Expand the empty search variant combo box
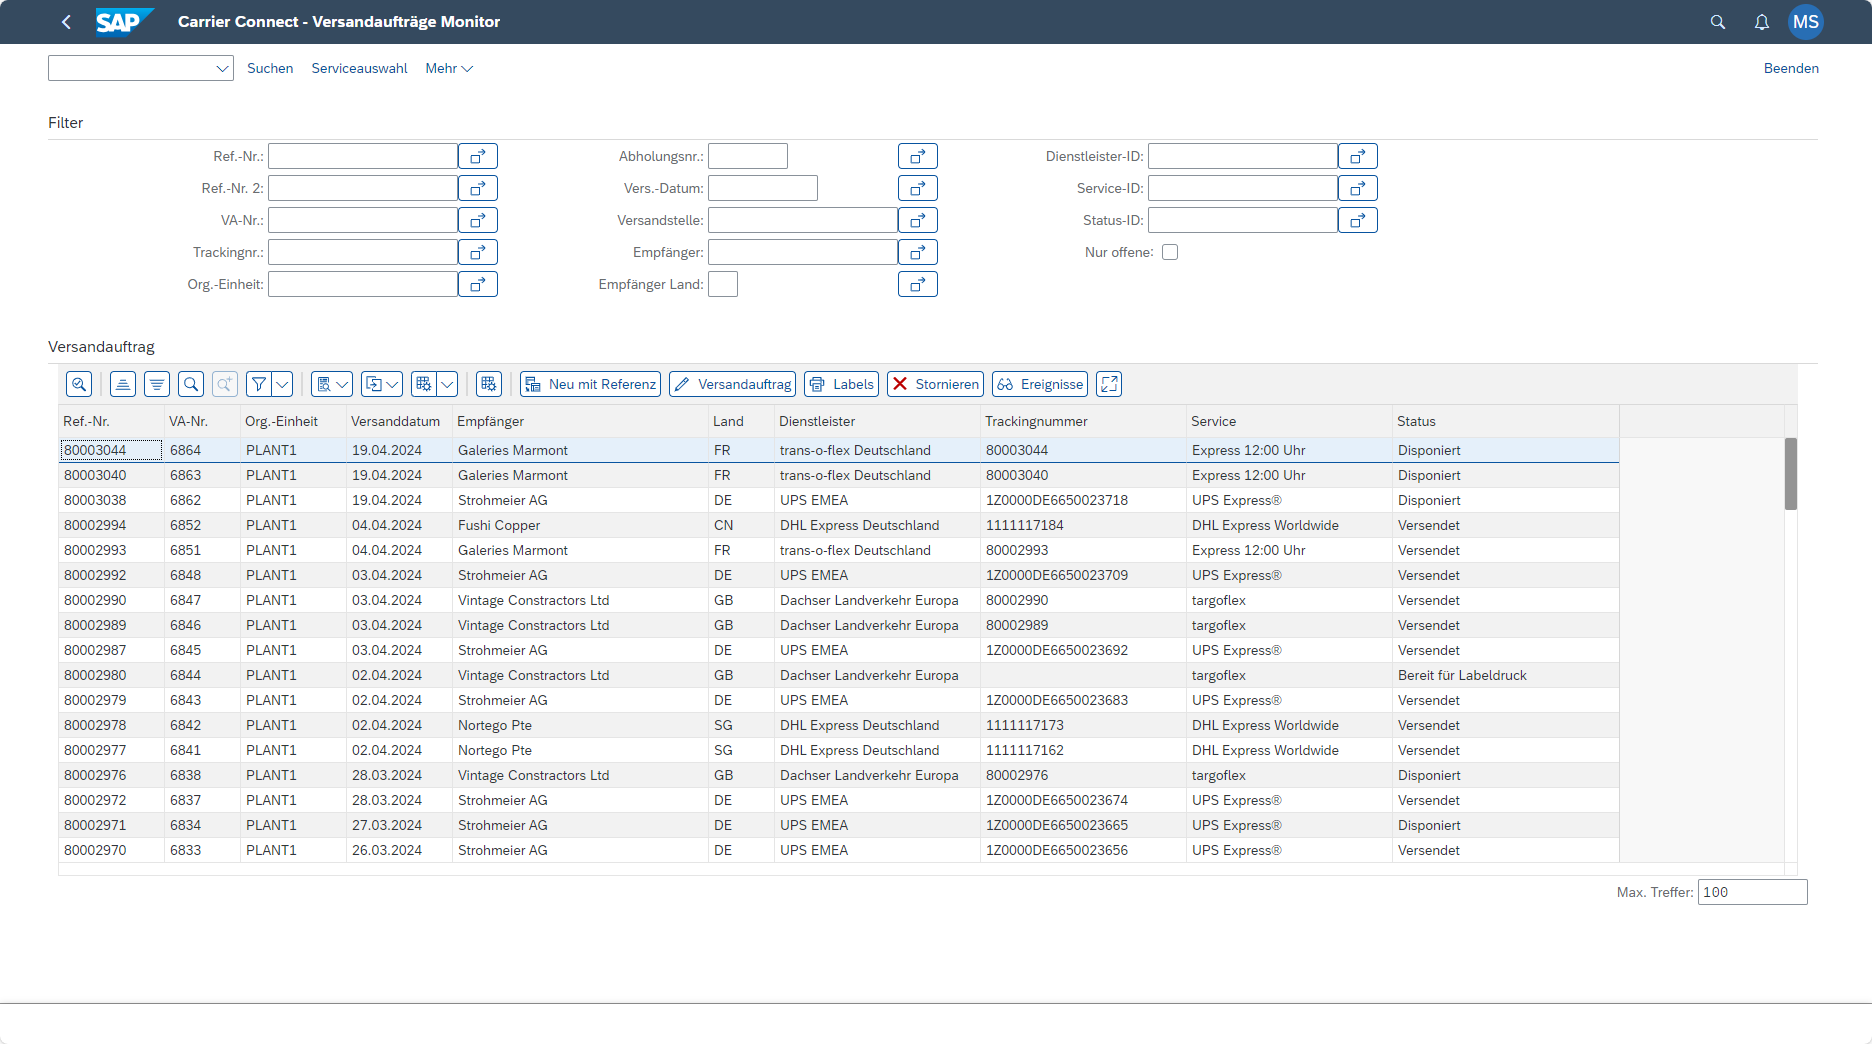This screenshot has width=1872, height=1044. pyautogui.click(x=223, y=68)
